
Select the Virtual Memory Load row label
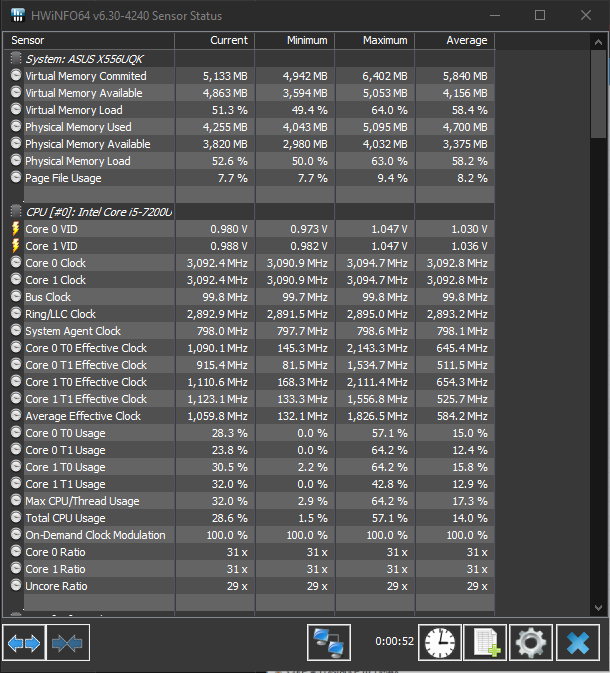click(x=74, y=110)
